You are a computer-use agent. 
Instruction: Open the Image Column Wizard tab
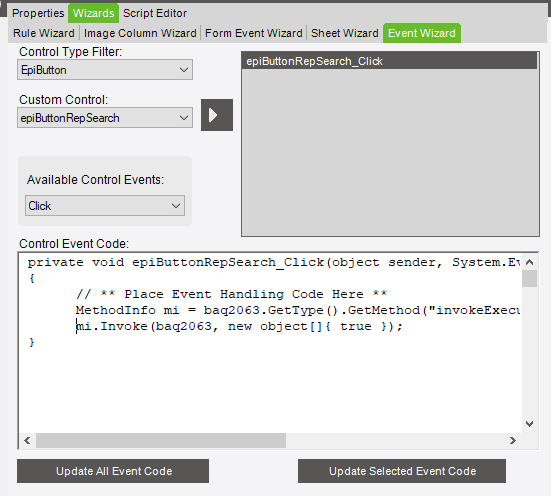point(140,33)
